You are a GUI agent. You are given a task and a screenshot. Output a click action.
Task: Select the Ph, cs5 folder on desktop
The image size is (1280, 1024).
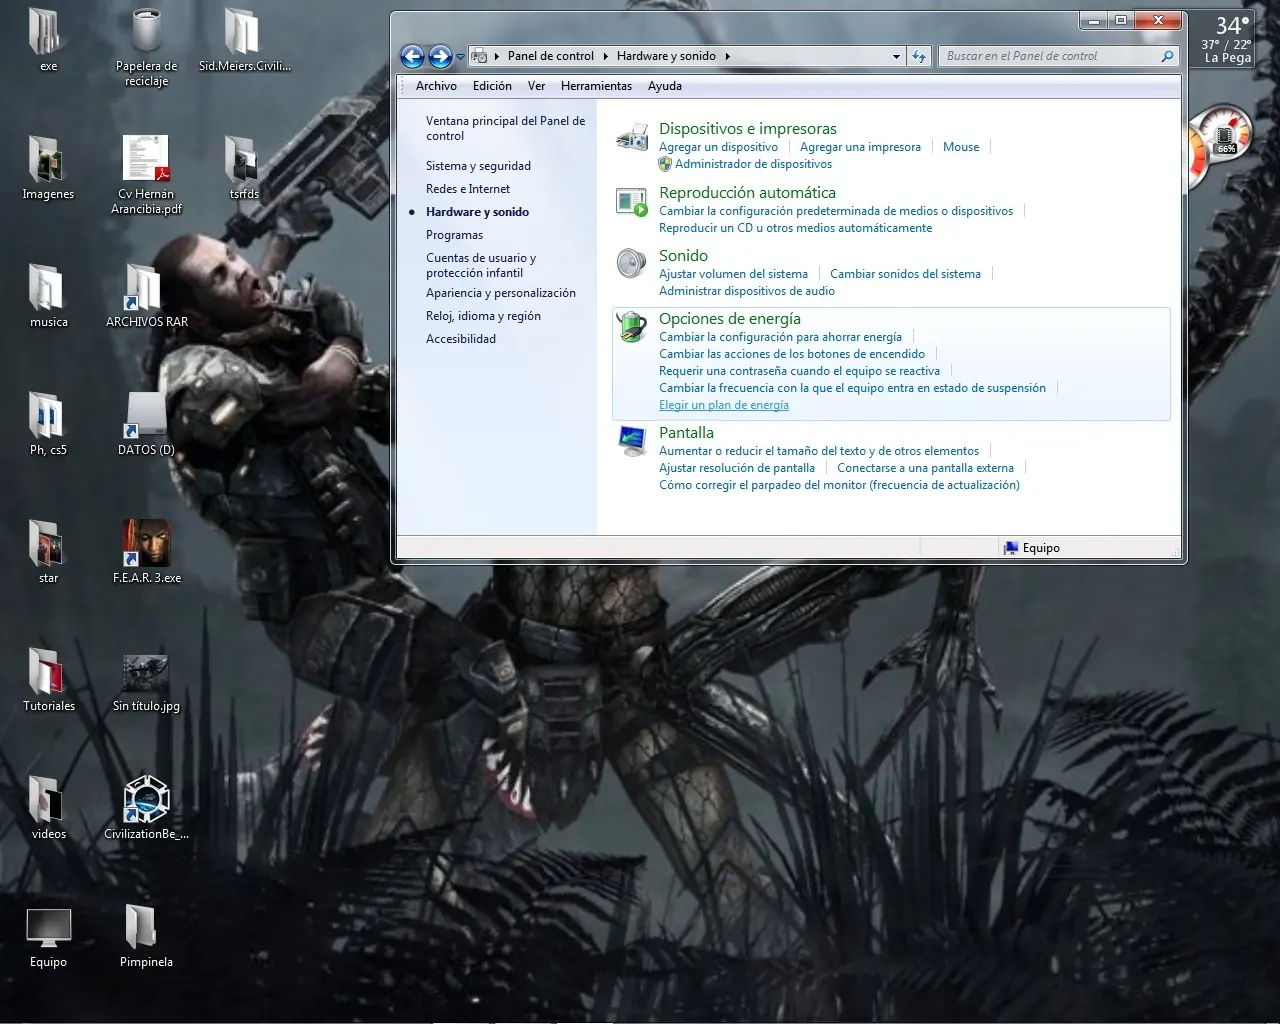(x=48, y=424)
